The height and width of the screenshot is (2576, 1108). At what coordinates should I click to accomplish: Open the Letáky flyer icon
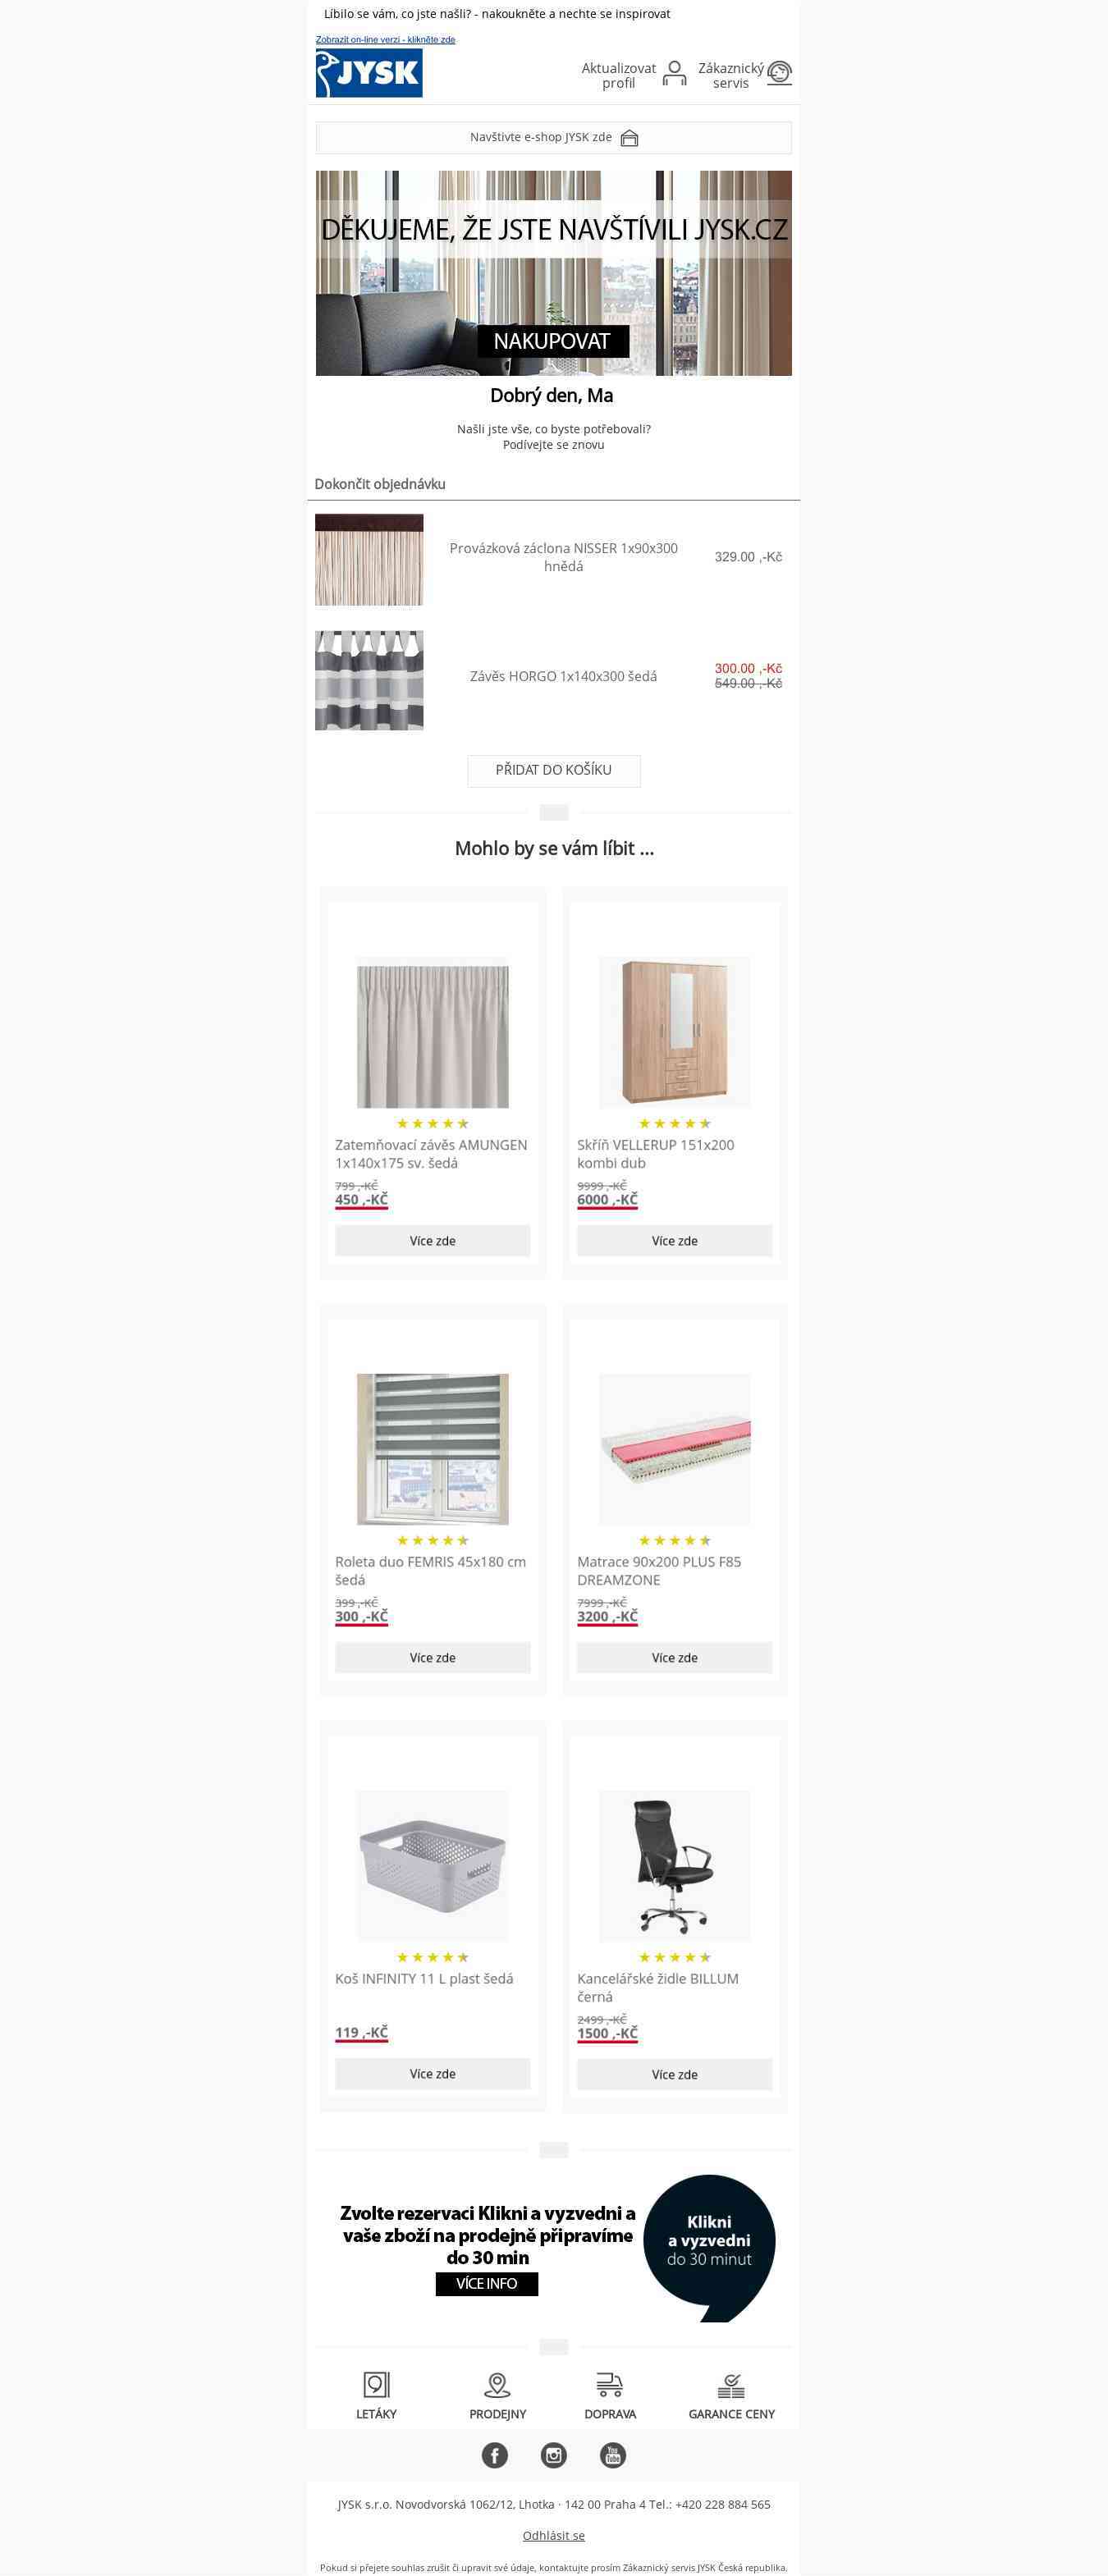(376, 2384)
